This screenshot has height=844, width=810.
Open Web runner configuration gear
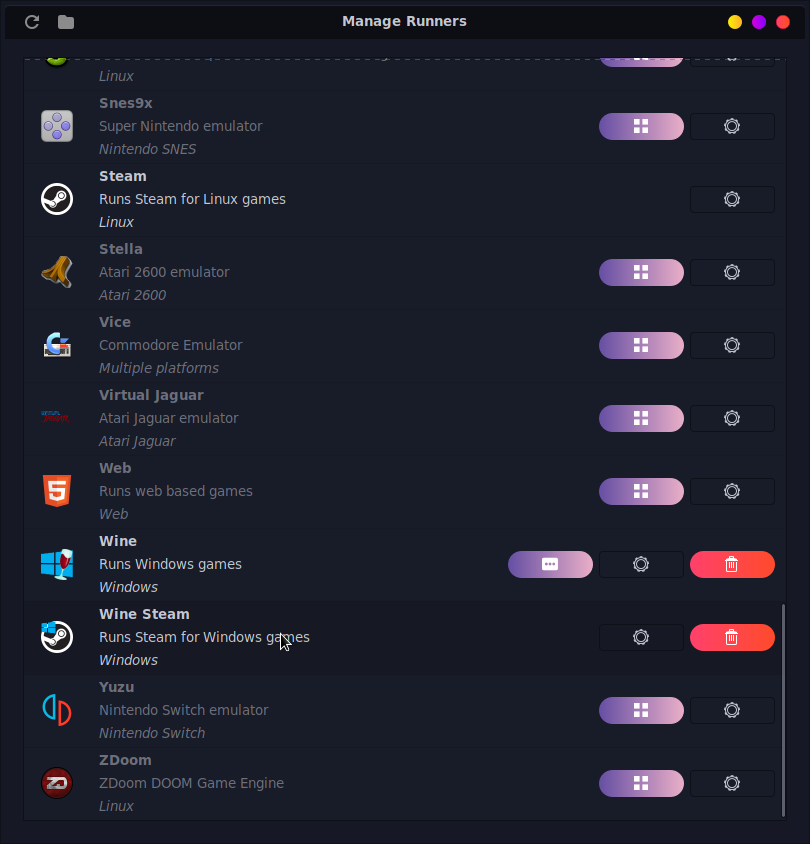732,491
